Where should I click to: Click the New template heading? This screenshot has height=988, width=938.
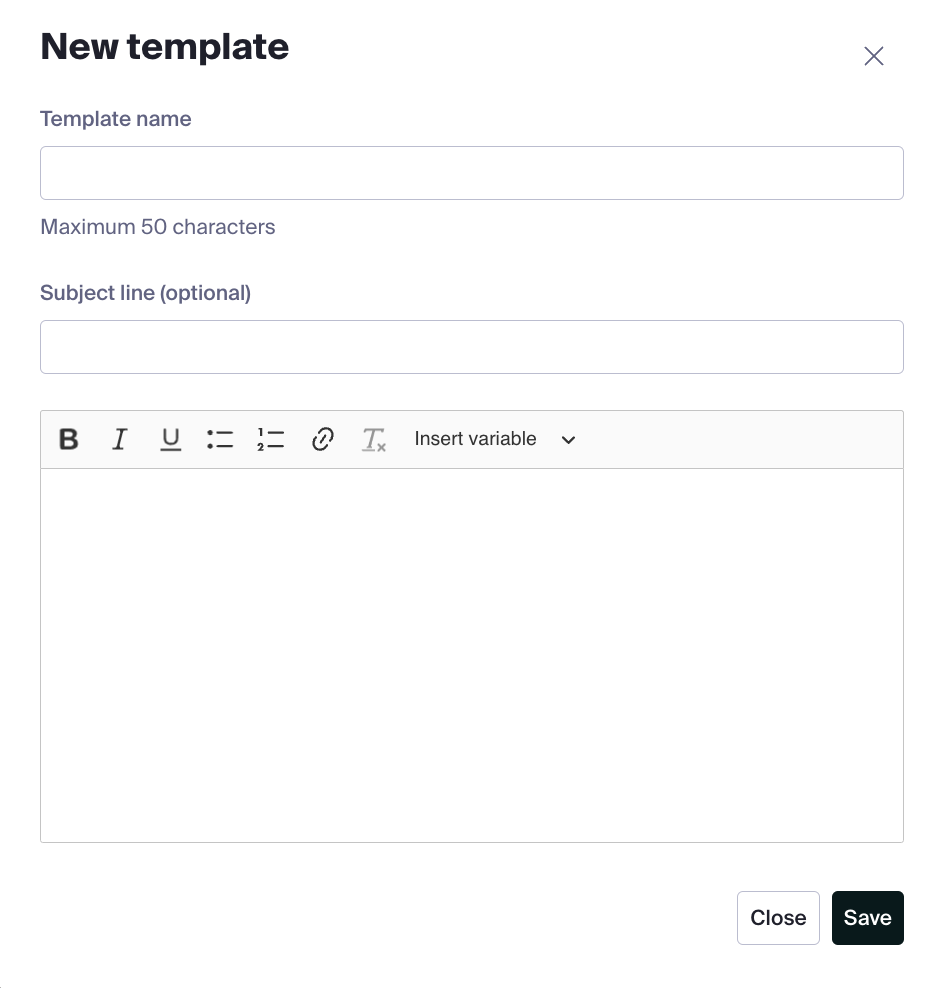(164, 47)
